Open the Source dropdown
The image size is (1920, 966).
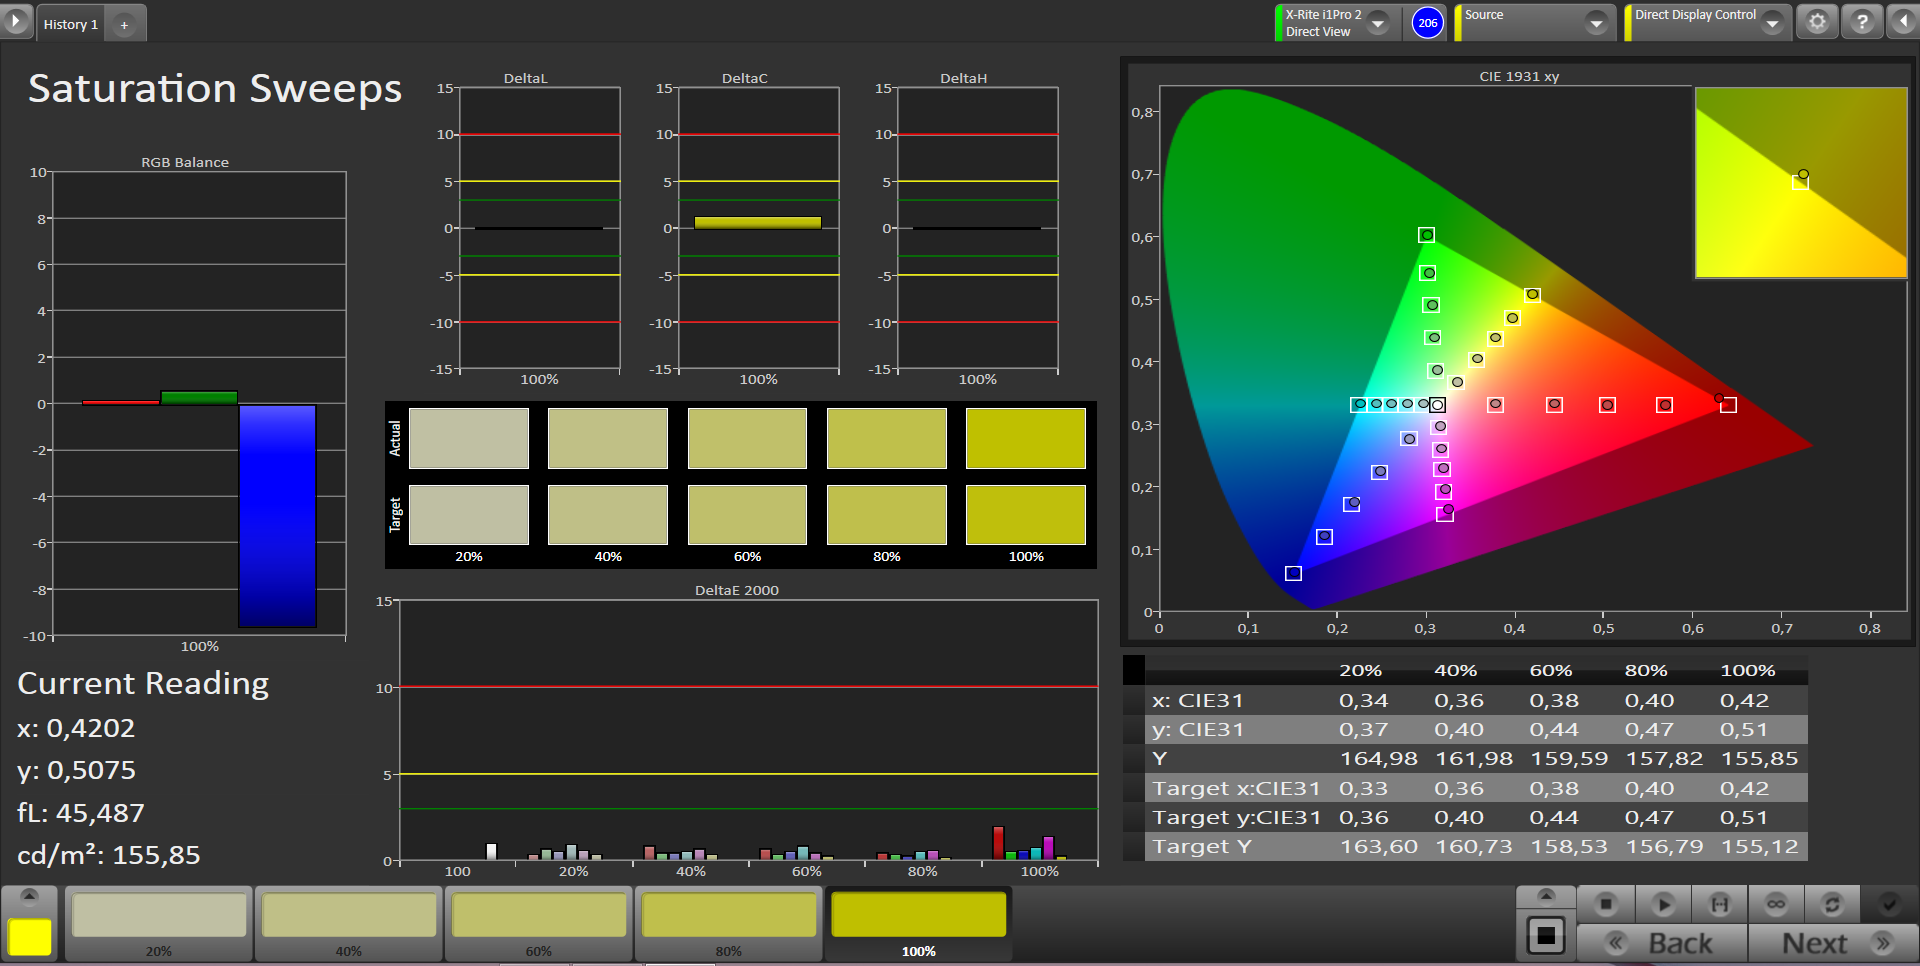pos(1596,23)
